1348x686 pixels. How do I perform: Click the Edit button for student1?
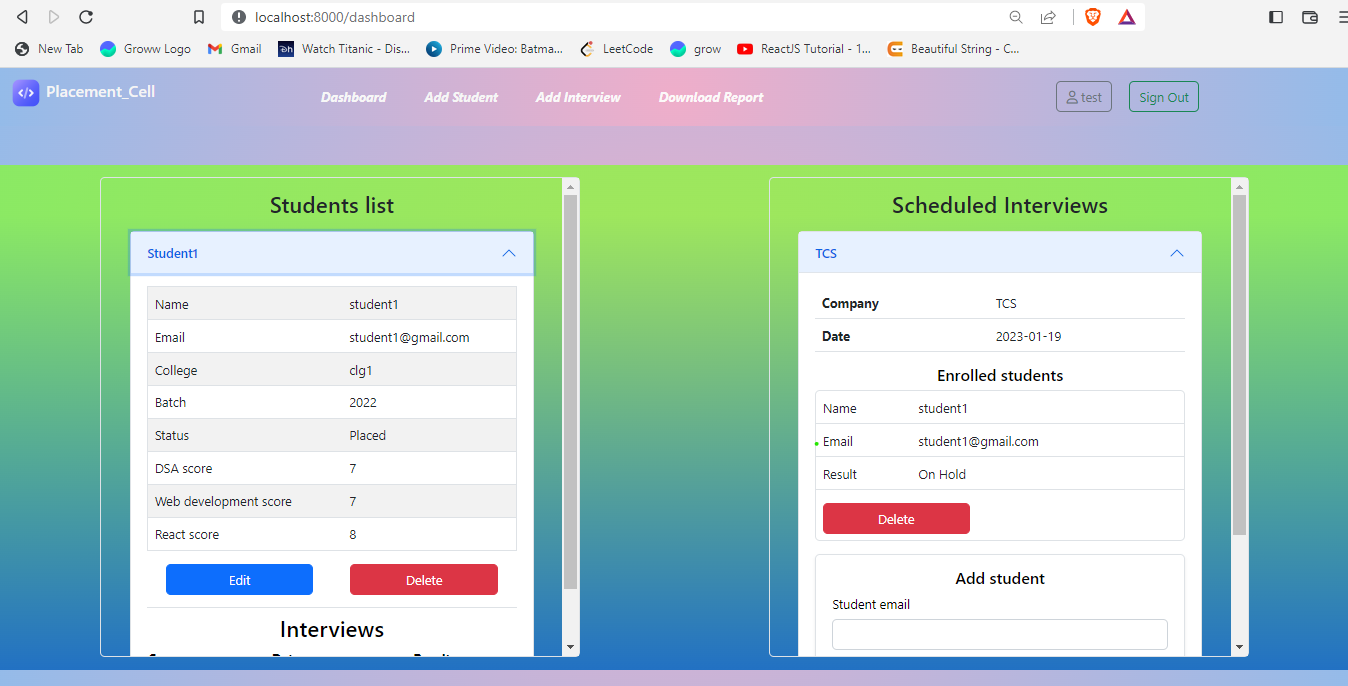239,579
